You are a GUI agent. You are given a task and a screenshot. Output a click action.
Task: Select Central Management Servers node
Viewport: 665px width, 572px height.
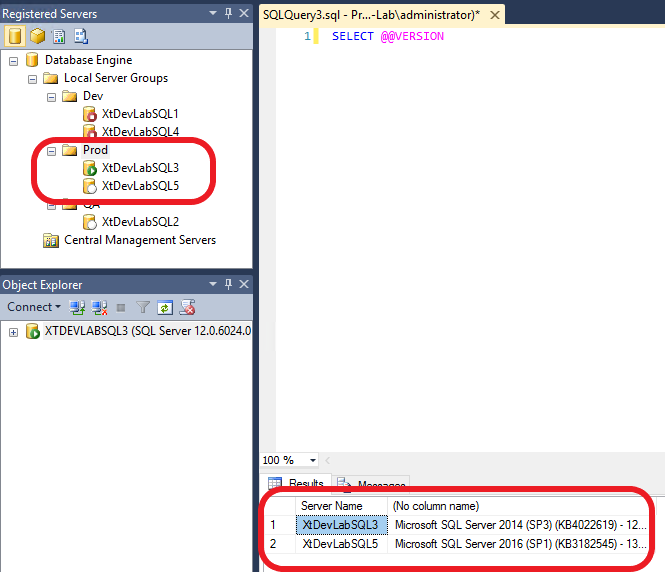click(140, 240)
